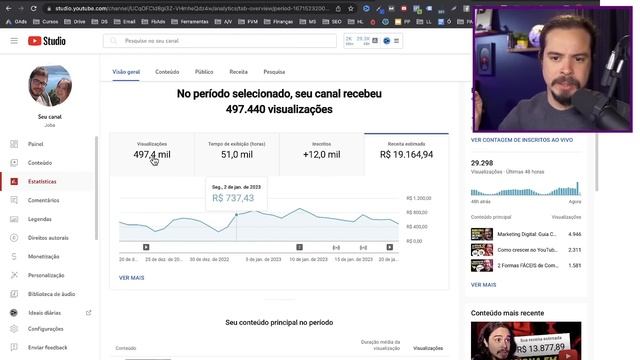This screenshot has height=360, width=640.
Task: Click the first video marker under the chart
Action: (146, 247)
